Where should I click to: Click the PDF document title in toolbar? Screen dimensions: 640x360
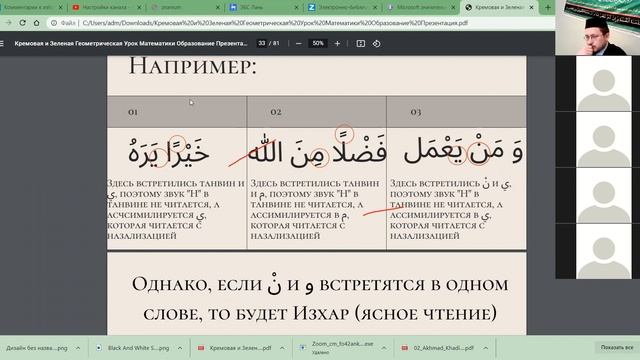click(x=131, y=43)
